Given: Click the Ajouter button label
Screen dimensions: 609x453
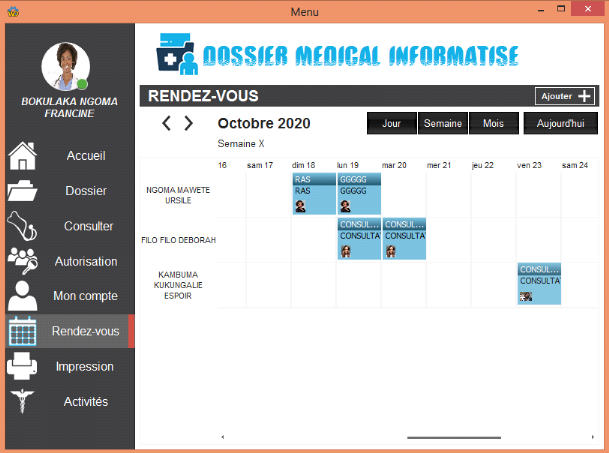Looking at the screenshot, I should tap(557, 96).
